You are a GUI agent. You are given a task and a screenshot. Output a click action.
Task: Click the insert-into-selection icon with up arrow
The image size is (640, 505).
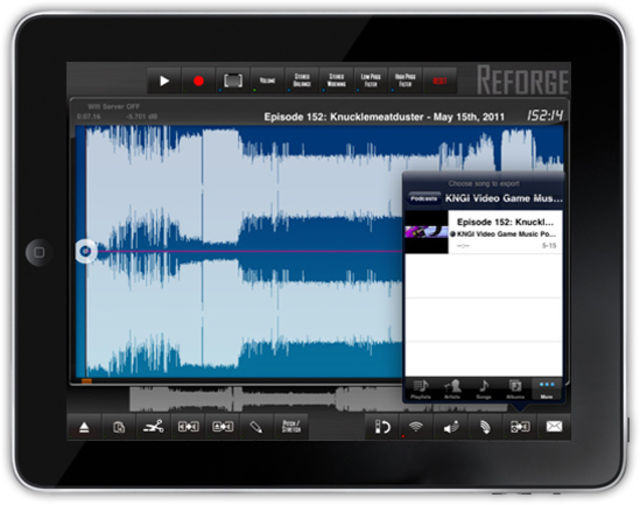pos(223,427)
